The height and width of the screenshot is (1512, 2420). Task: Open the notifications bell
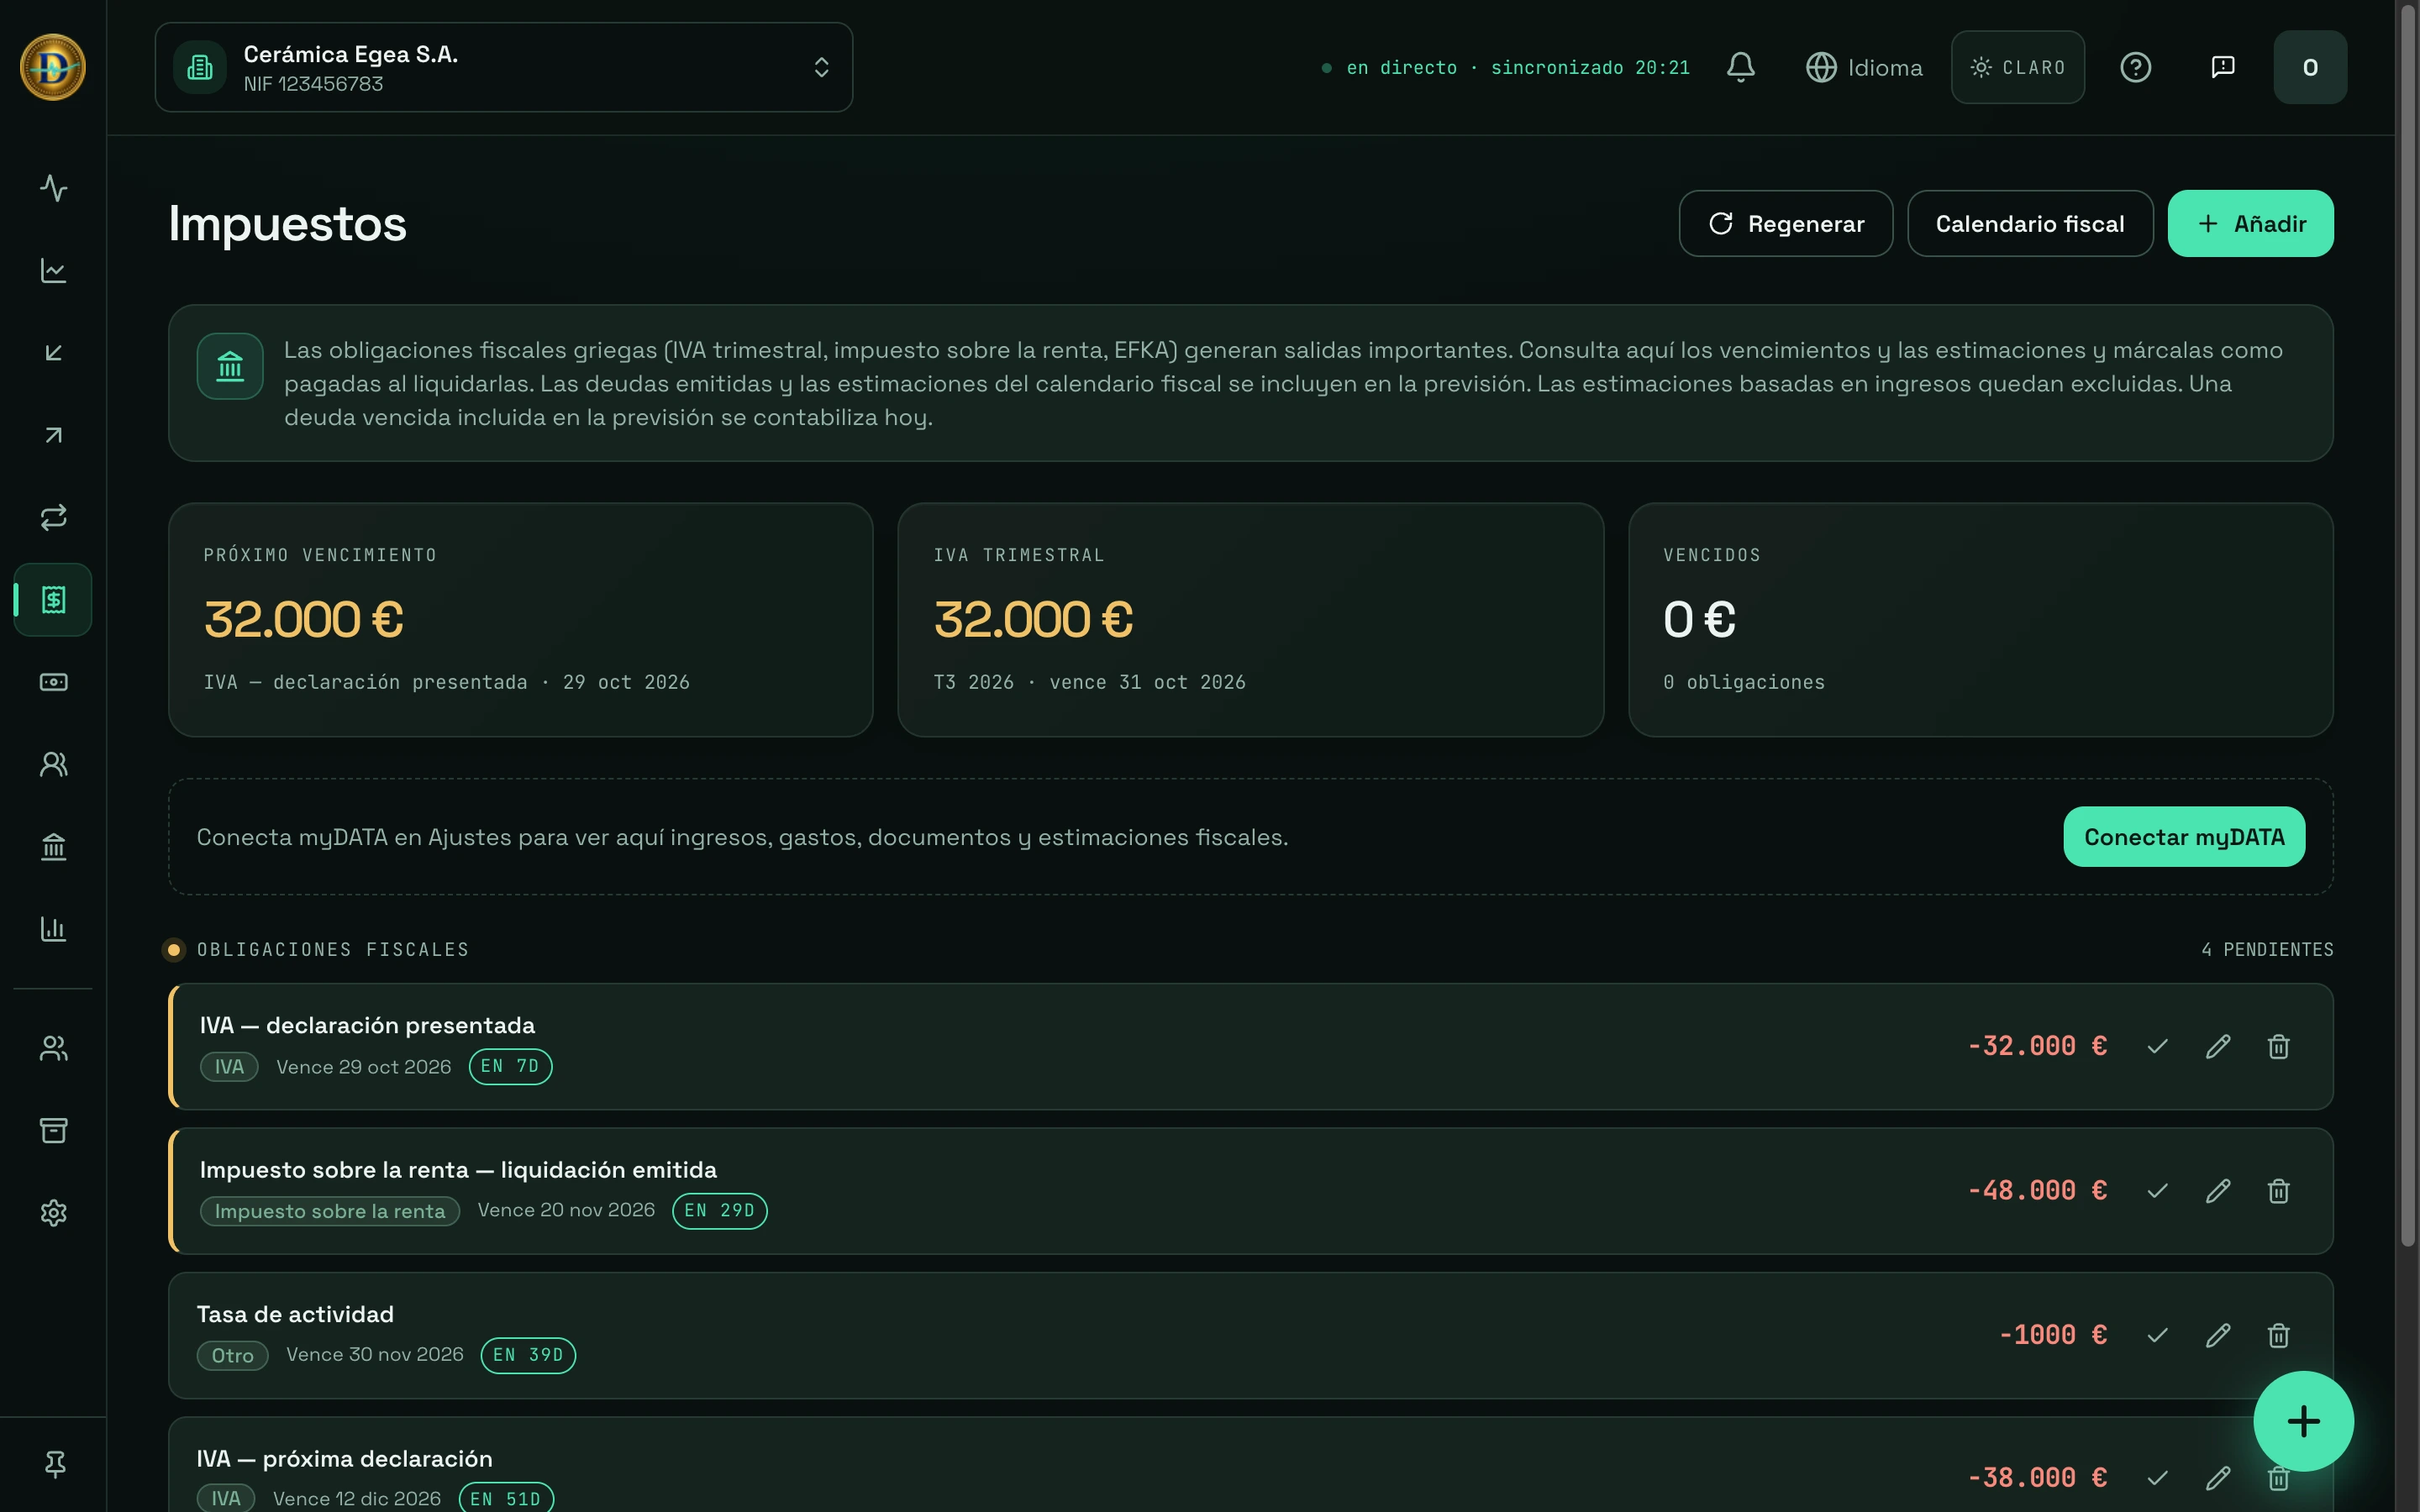[1740, 67]
